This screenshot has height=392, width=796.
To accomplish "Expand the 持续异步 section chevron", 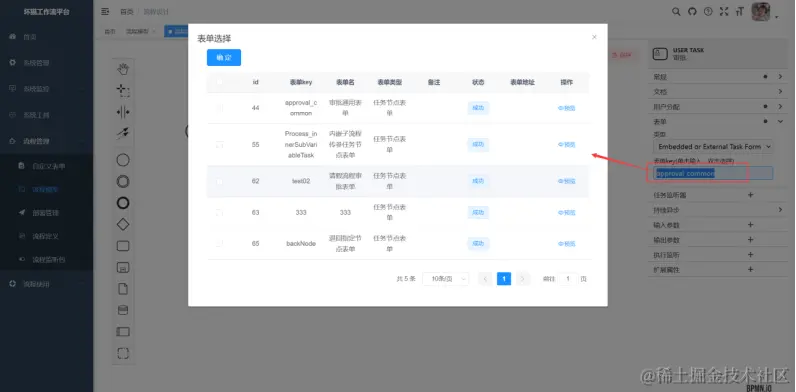I will click(x=780, y=210).
